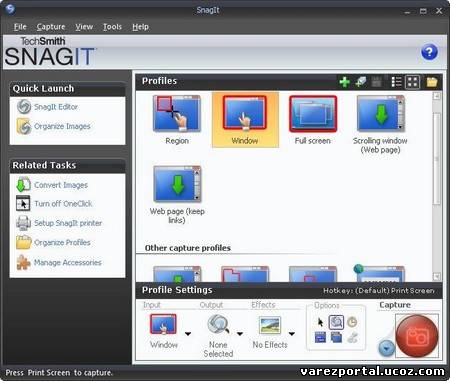The height and width of the screenshot is (381, 450).
Task: Pick the Web page (keep links) profile
Action: (x=177, y=195)
